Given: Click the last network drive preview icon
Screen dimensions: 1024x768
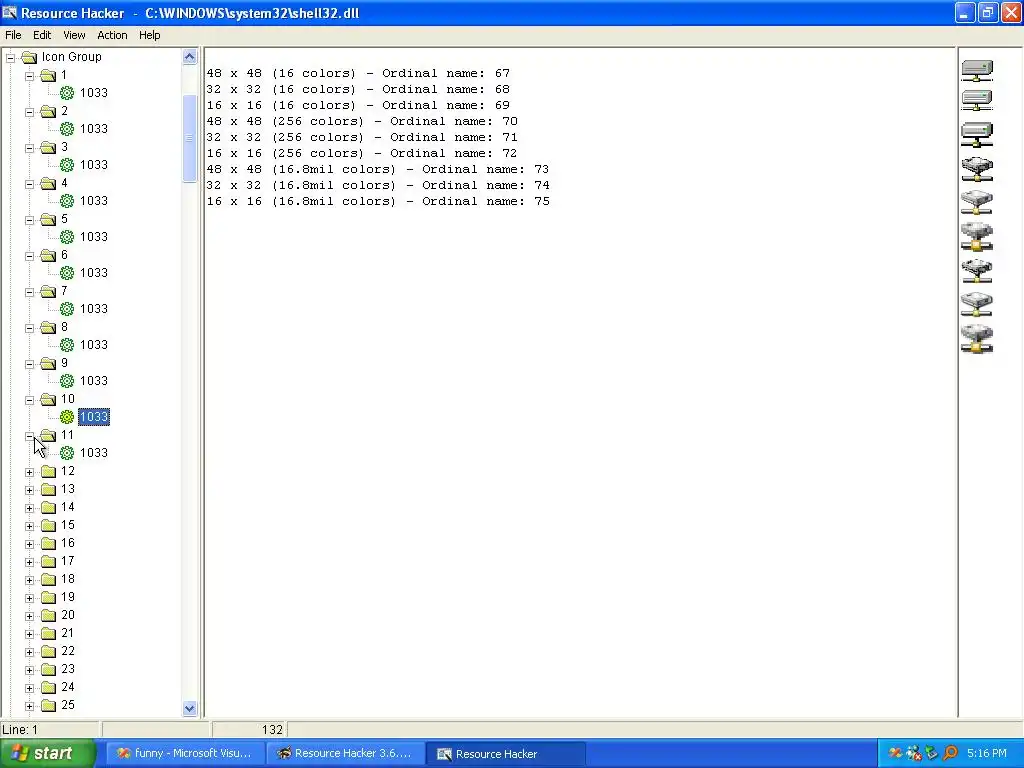Looking at the screenshot, I should click(x=977, y=339).
